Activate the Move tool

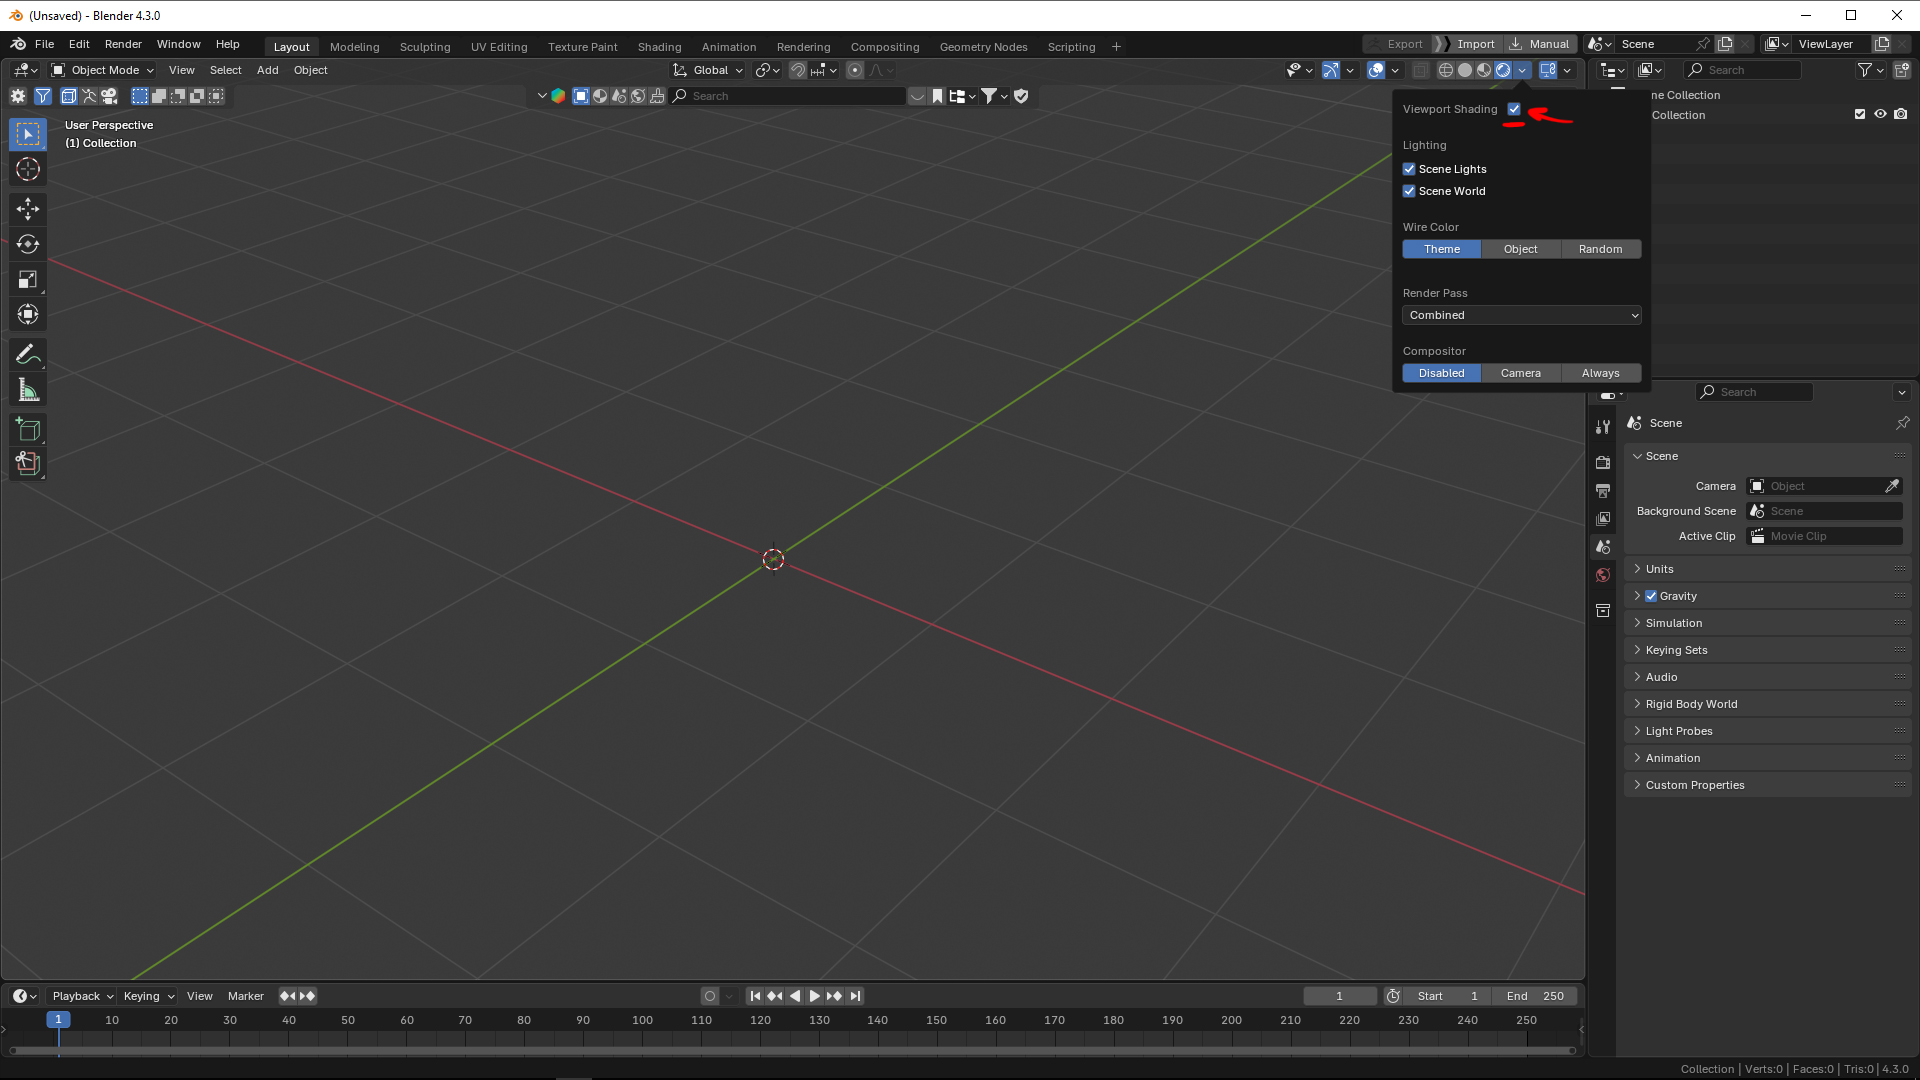[28, 209]
